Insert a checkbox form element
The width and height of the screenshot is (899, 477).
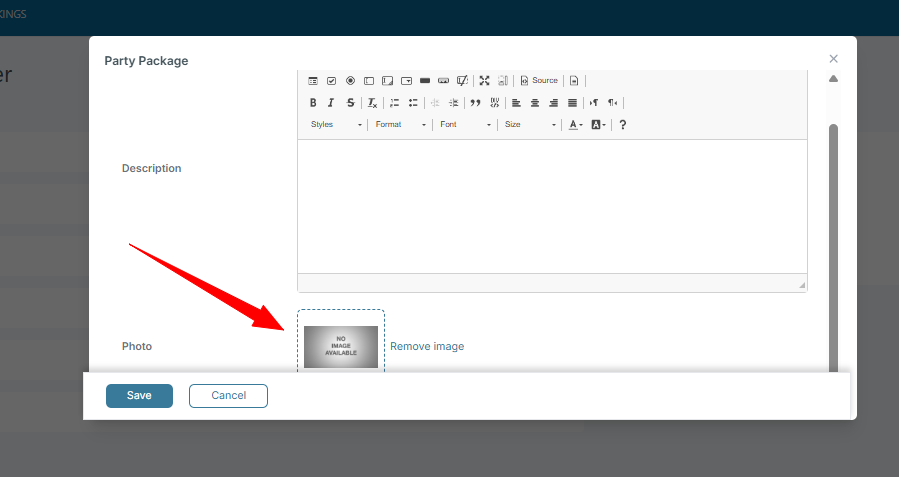coord(331,81)
